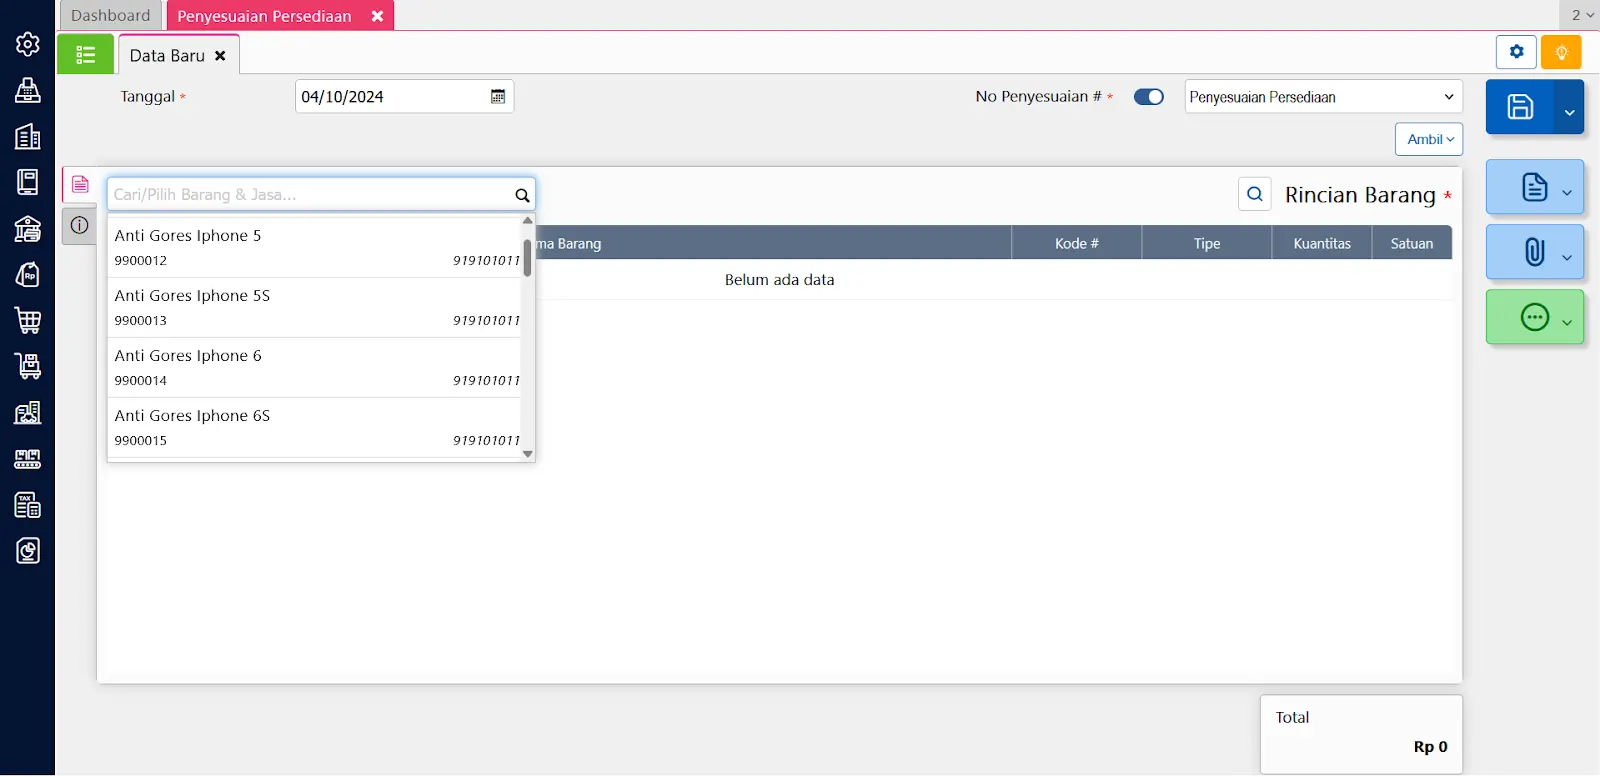Viewport: 1600px width, 777px height.
Task: Open the settings gear in the left sidebar
Action: pyautogui.click(x=28, y=44)
